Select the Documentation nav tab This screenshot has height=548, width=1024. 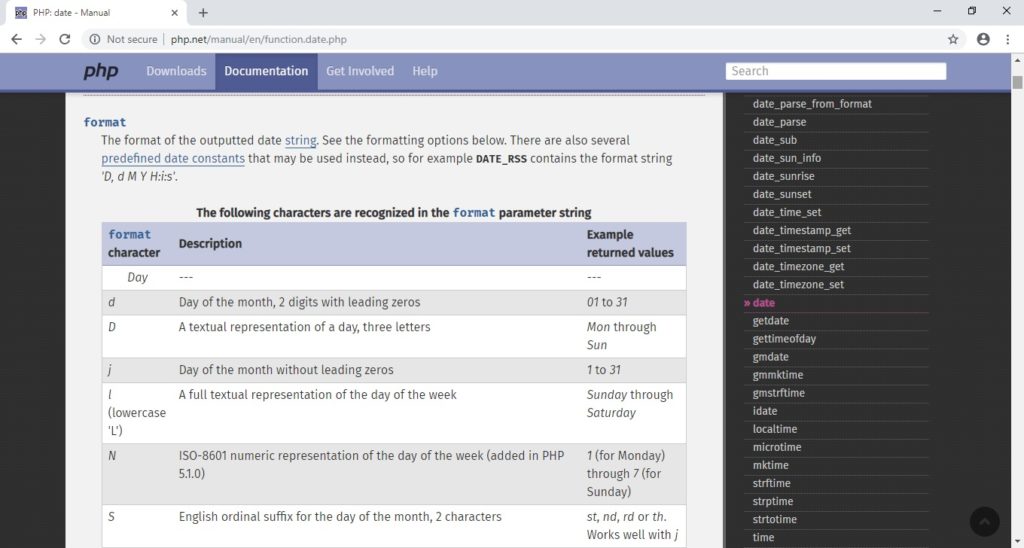[x=266, y=71]
